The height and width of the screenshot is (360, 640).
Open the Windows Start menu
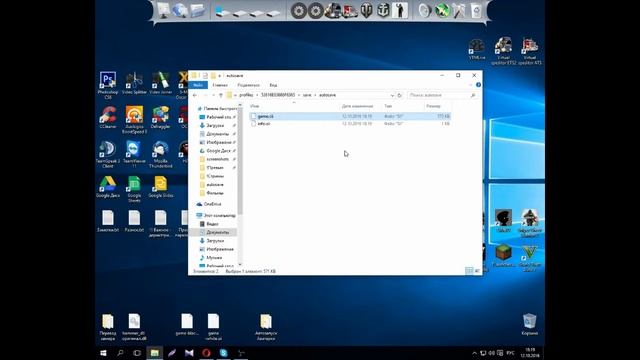(103, 353)
